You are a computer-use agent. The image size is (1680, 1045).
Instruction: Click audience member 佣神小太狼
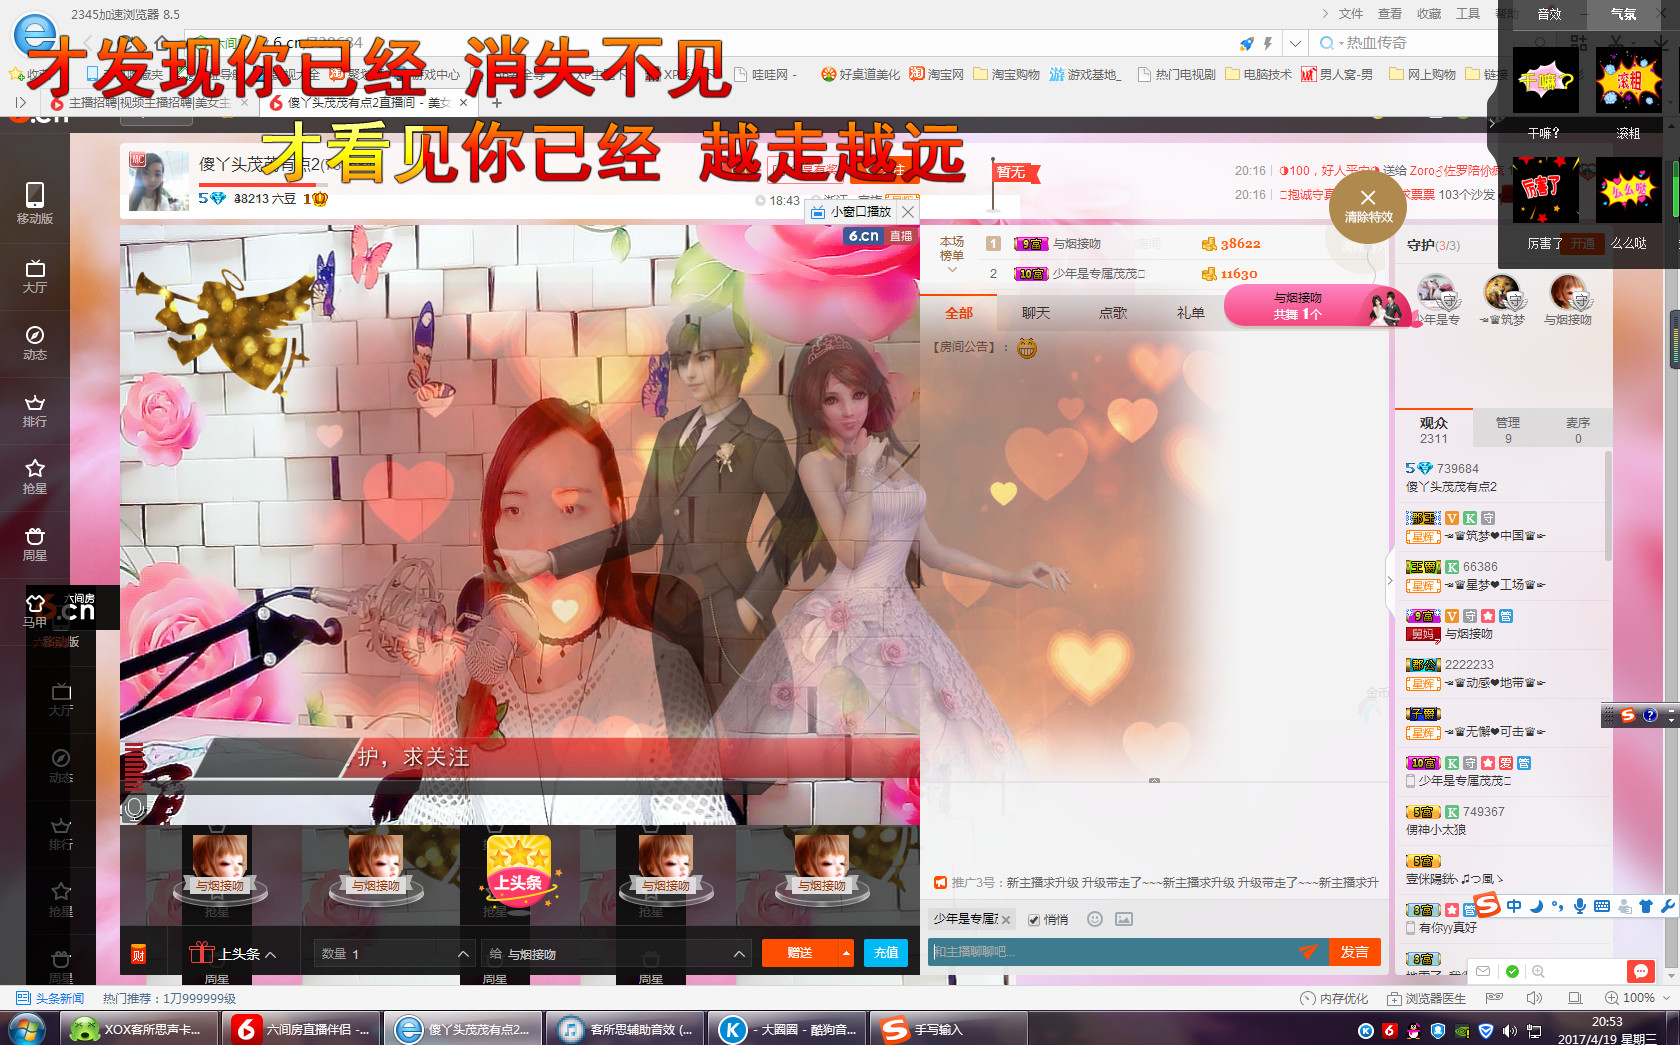click(x=1436, y=830)
